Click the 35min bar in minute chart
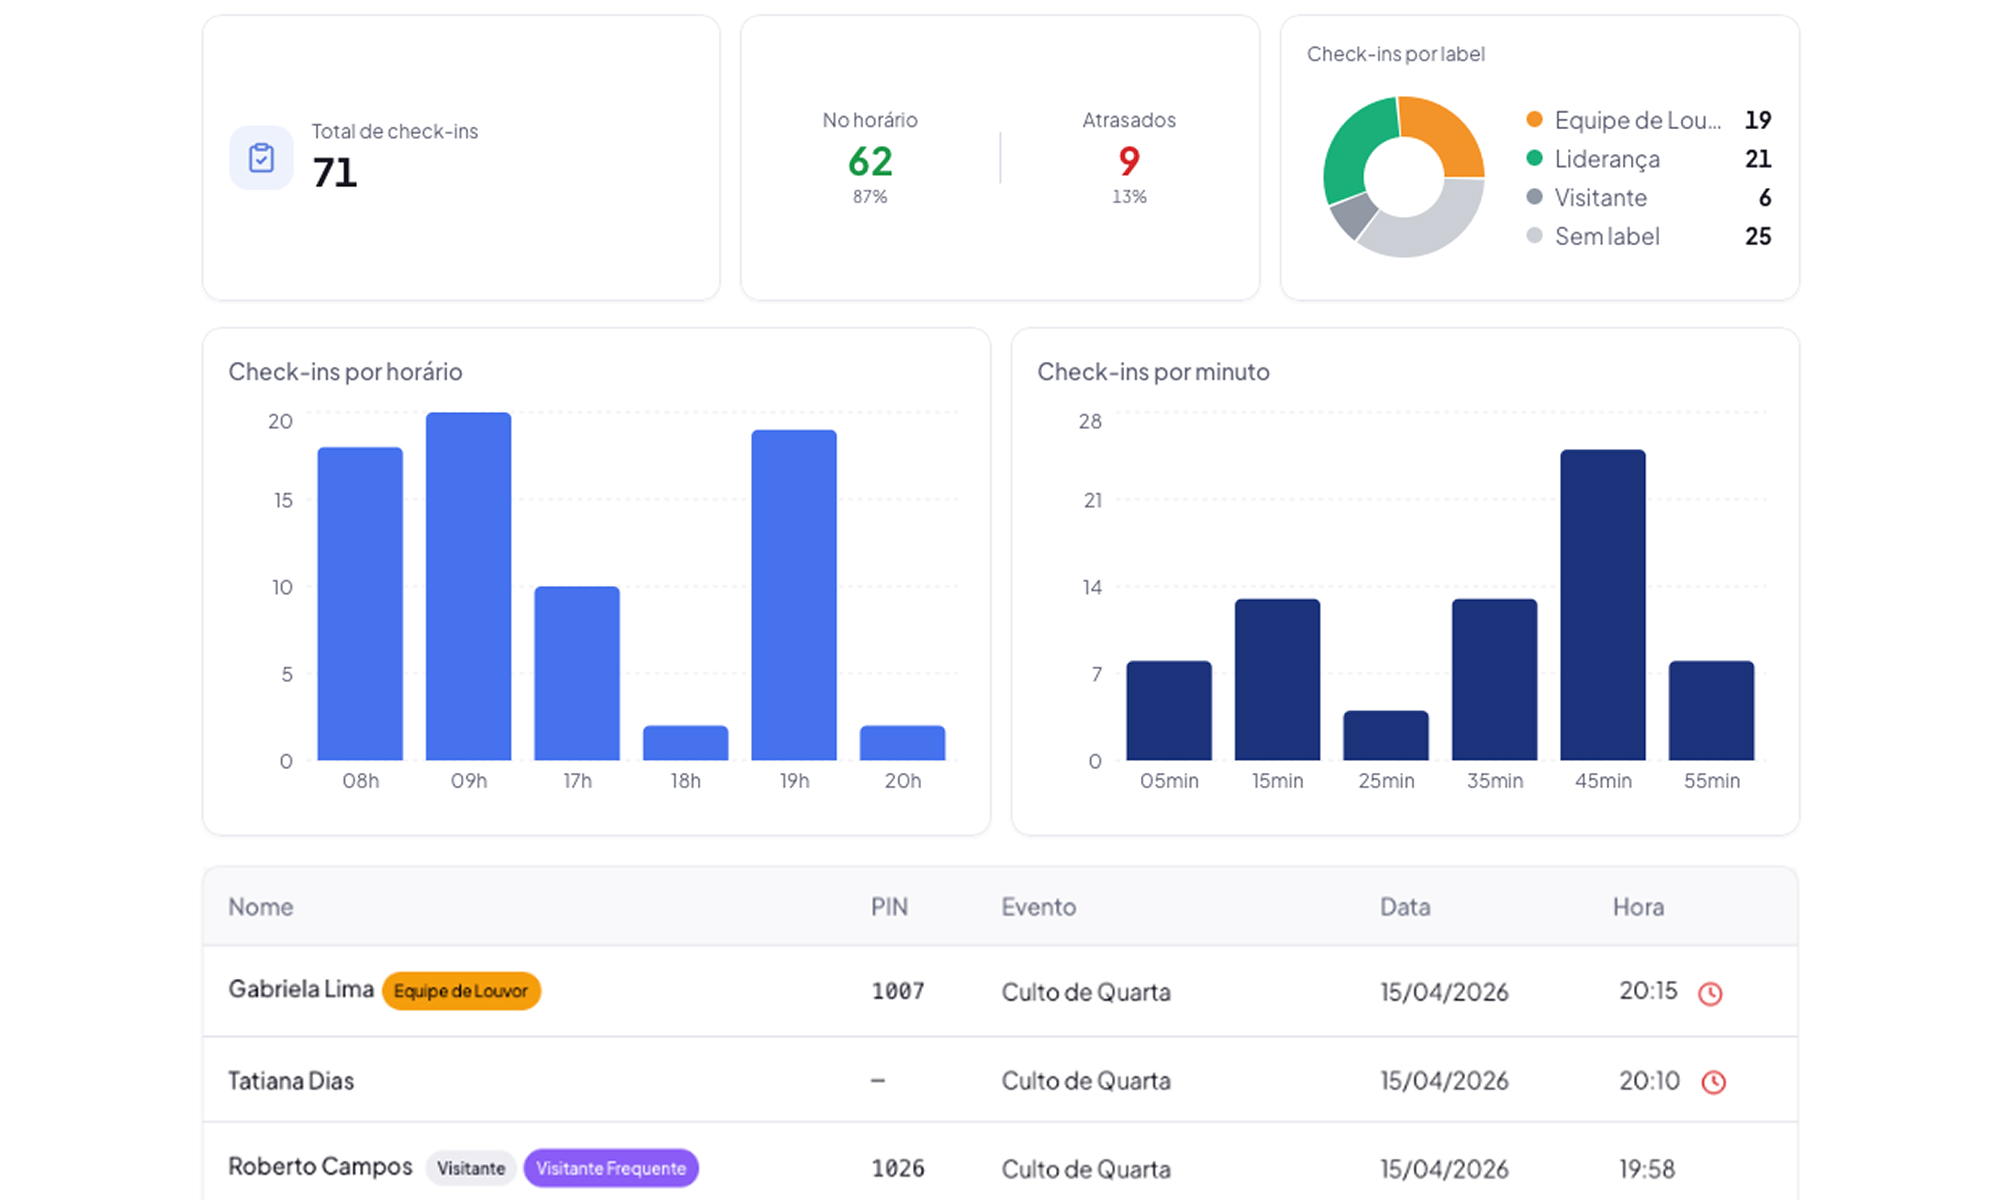The width and height of the screenshot is (2000, 1200). 1495,680
